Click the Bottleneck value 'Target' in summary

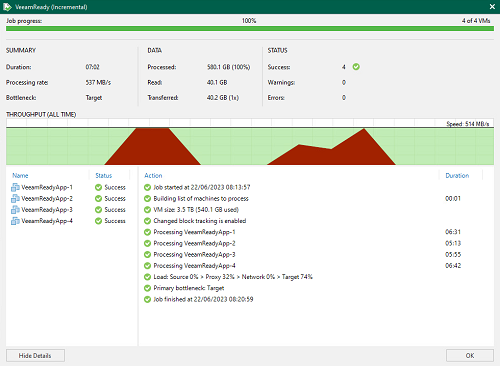(x=94, y=98)
